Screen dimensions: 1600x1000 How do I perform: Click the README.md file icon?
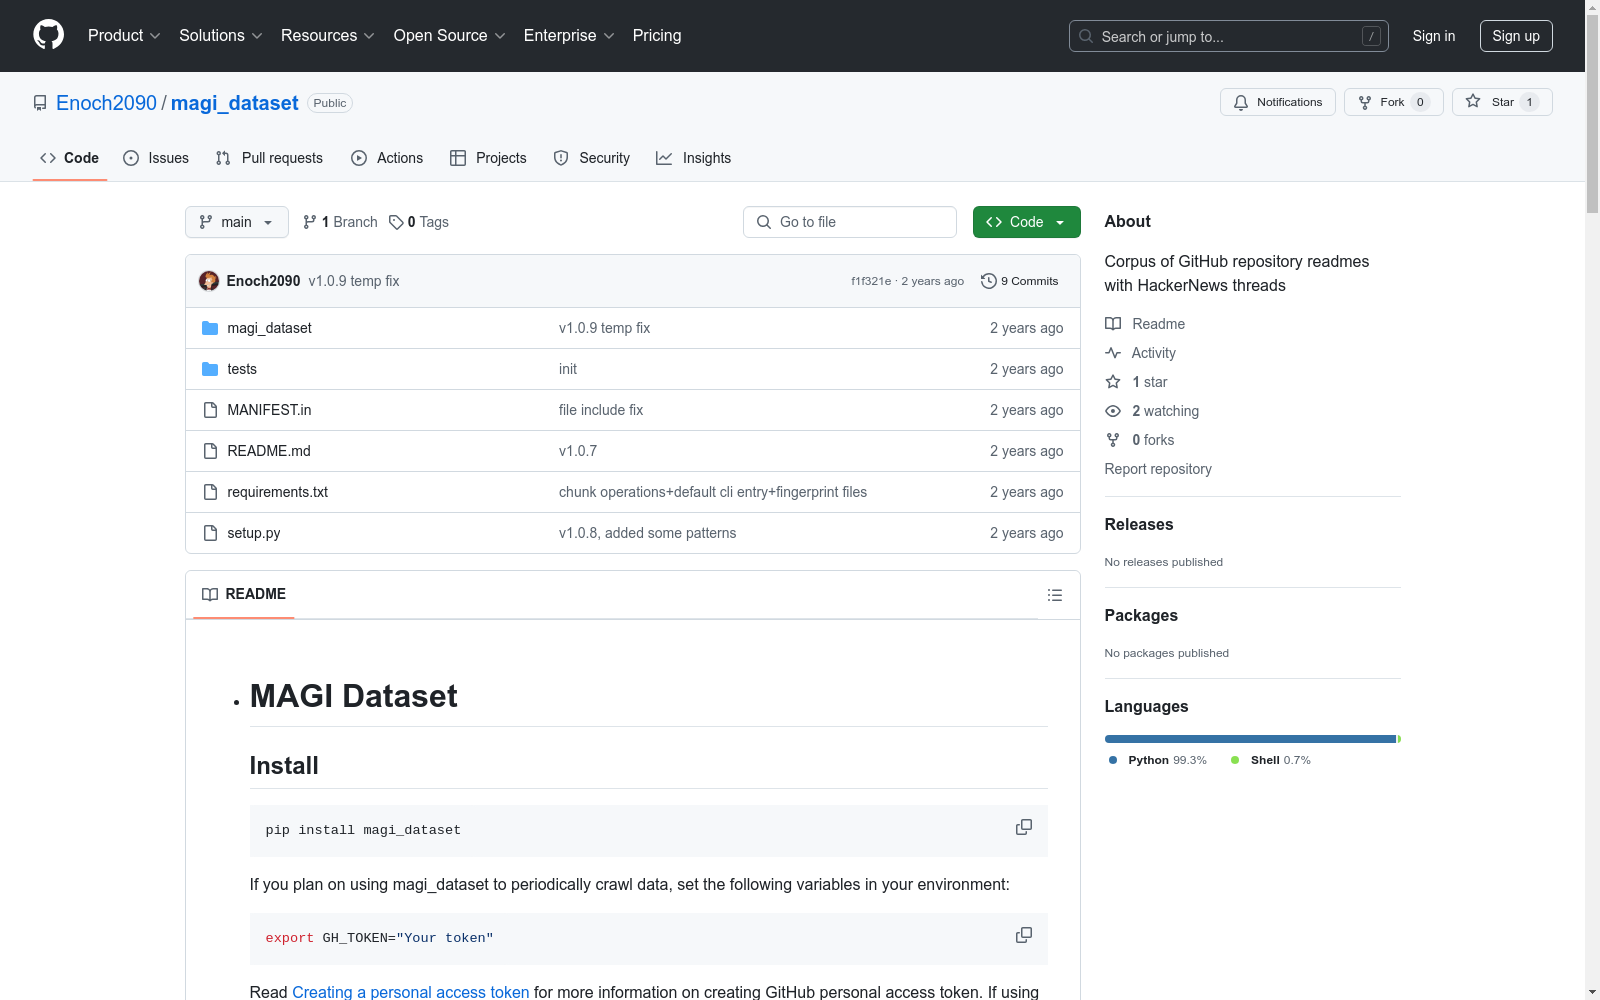(x=210, y=451)
